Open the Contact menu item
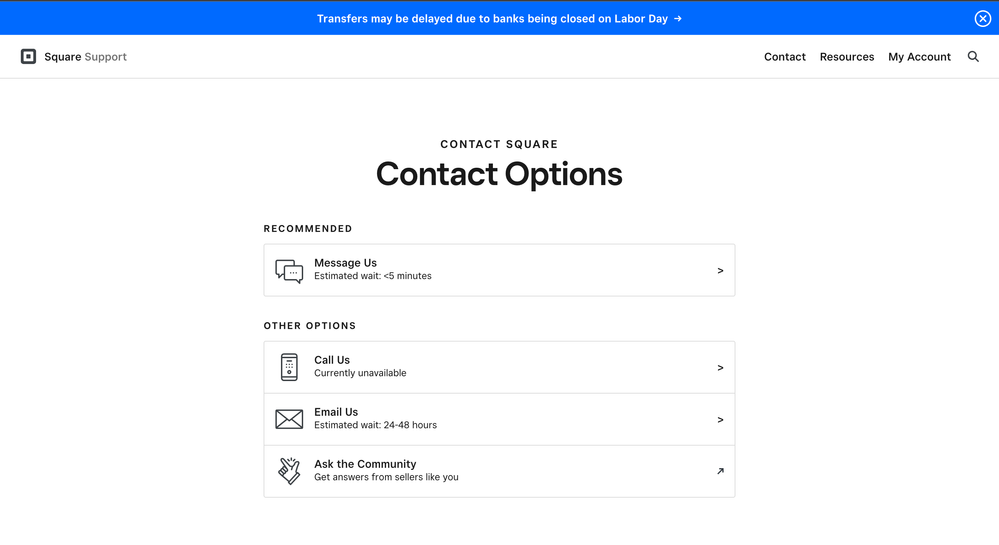 (785, 57)
